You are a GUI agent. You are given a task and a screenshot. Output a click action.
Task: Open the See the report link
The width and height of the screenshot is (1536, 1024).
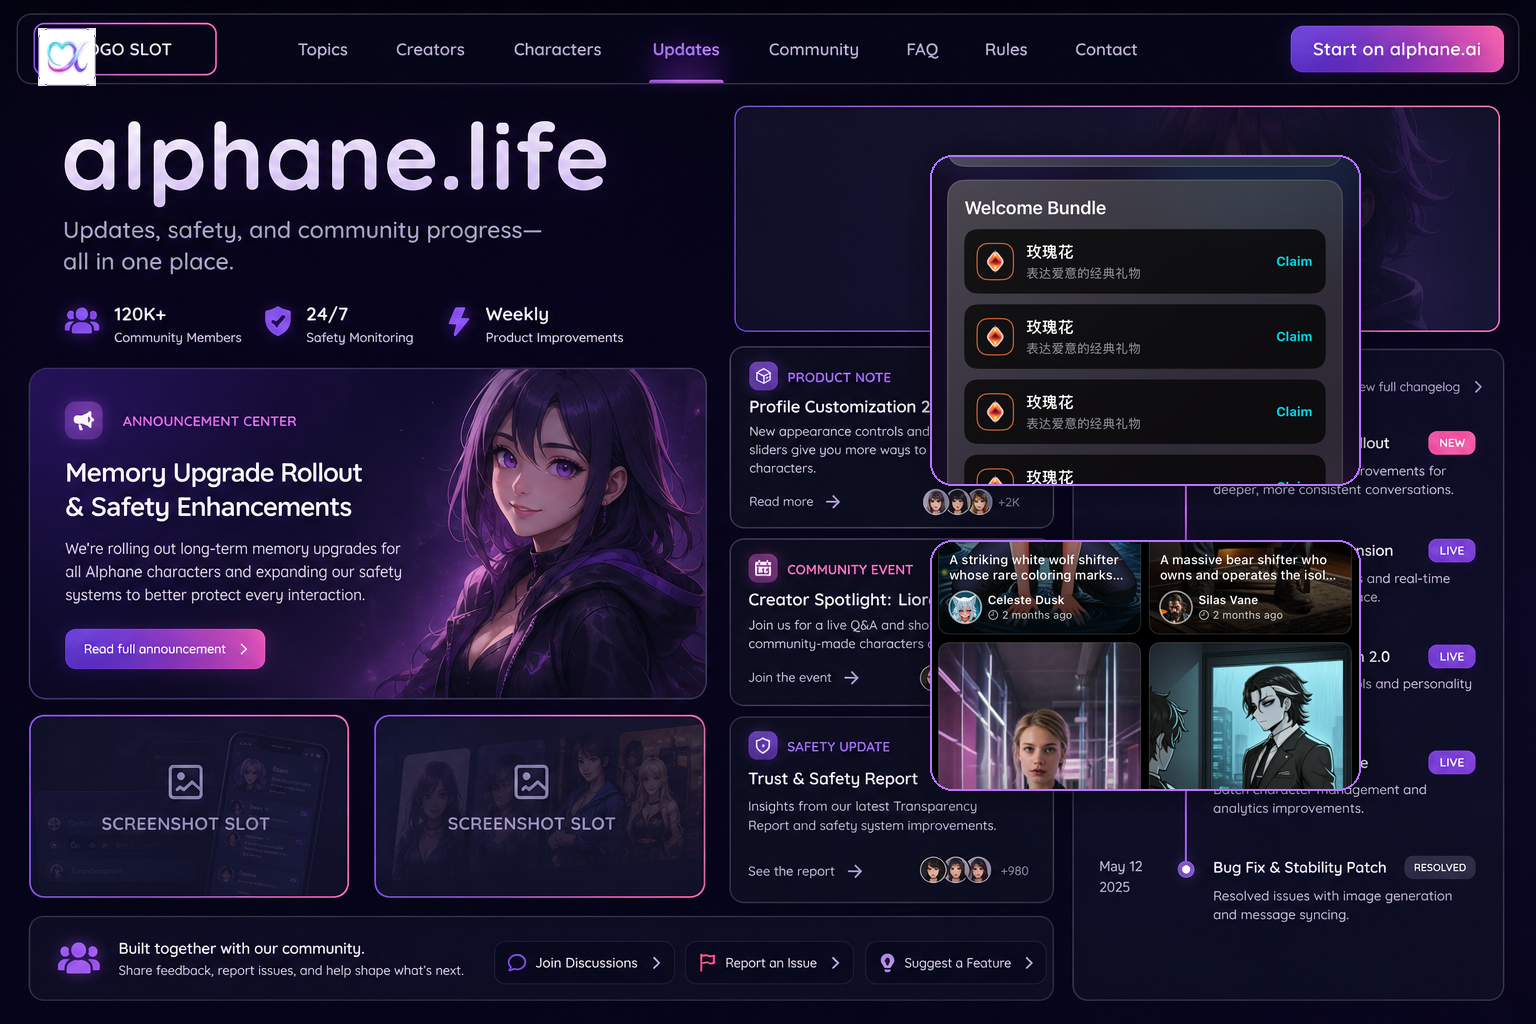(791, 872)
